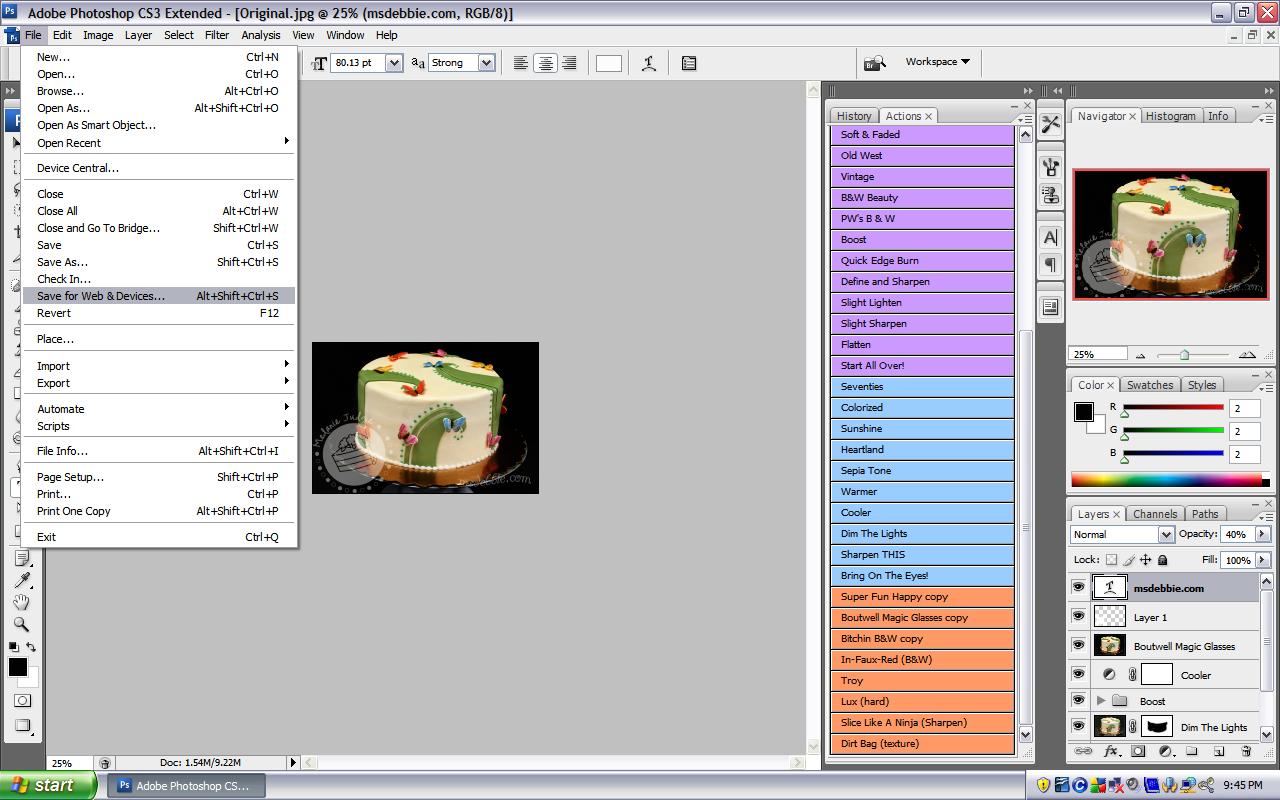
Task: Hide the Boost layer group
Action: [x=1079, y=700]
